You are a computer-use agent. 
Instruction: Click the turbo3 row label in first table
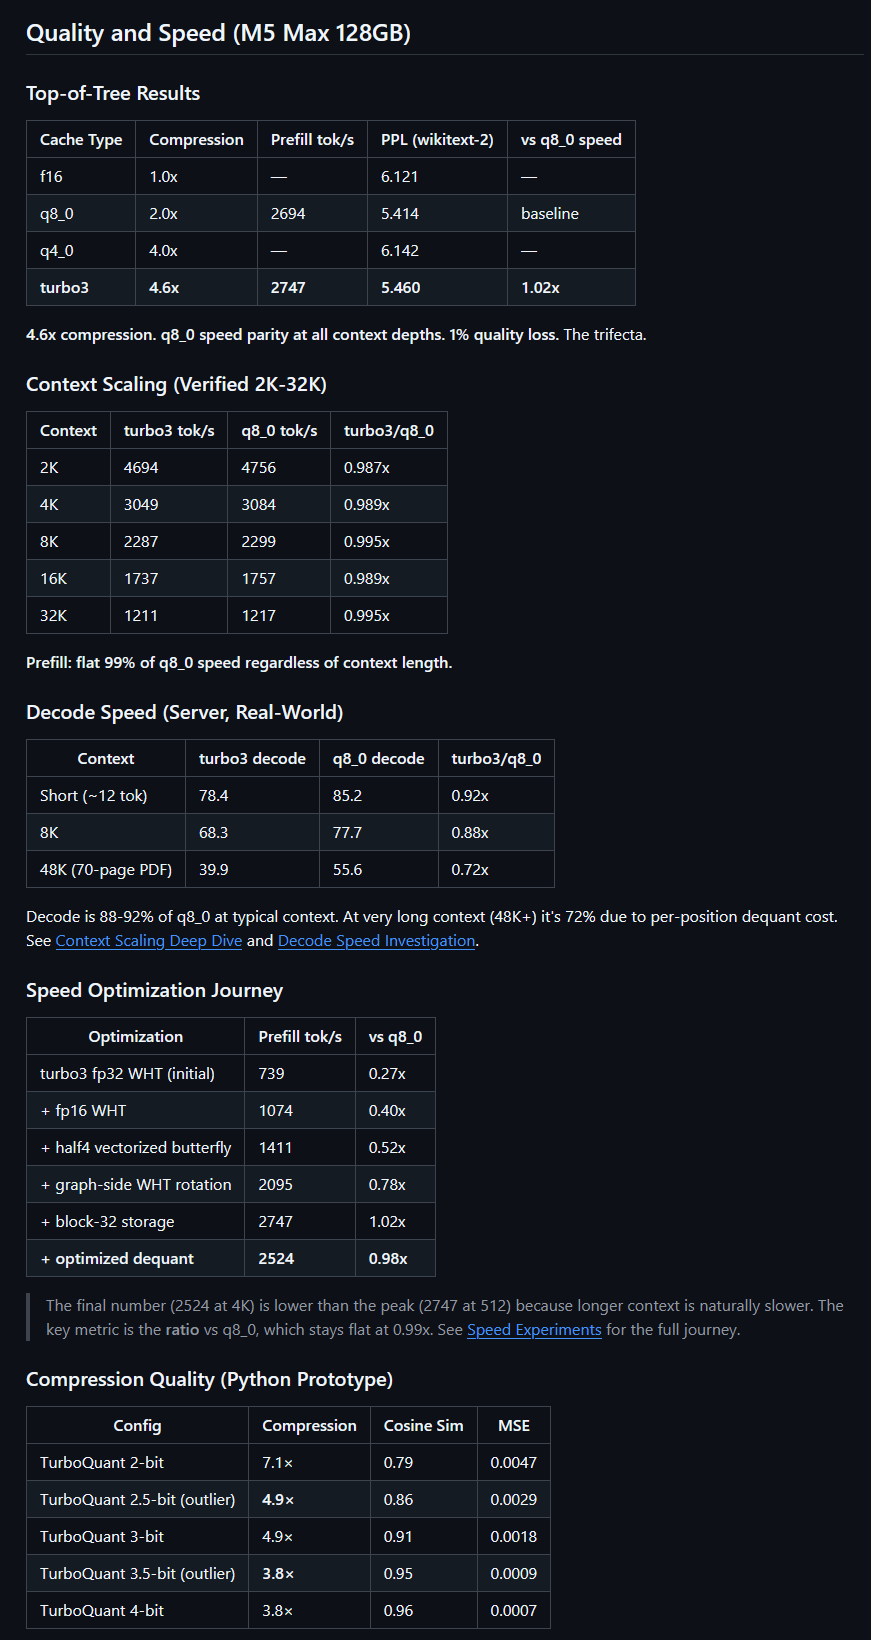point(64,288)
